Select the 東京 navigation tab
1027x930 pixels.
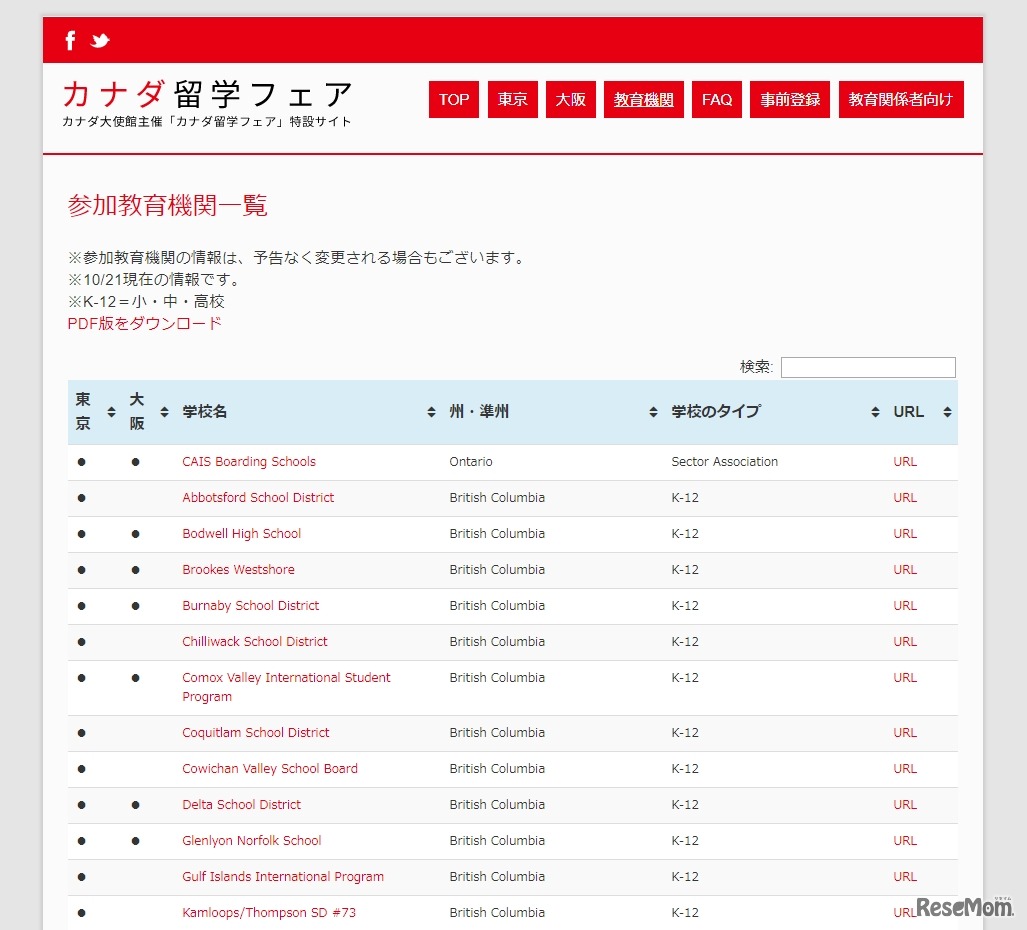click(512, 99)
